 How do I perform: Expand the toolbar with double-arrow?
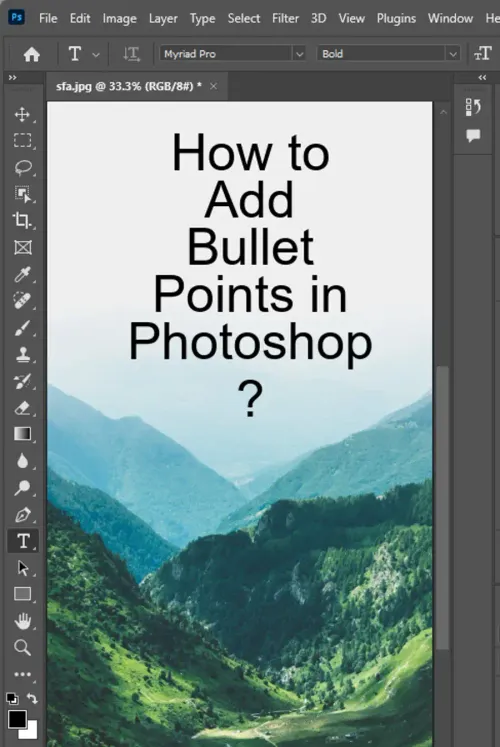click(x=13, y=77)
